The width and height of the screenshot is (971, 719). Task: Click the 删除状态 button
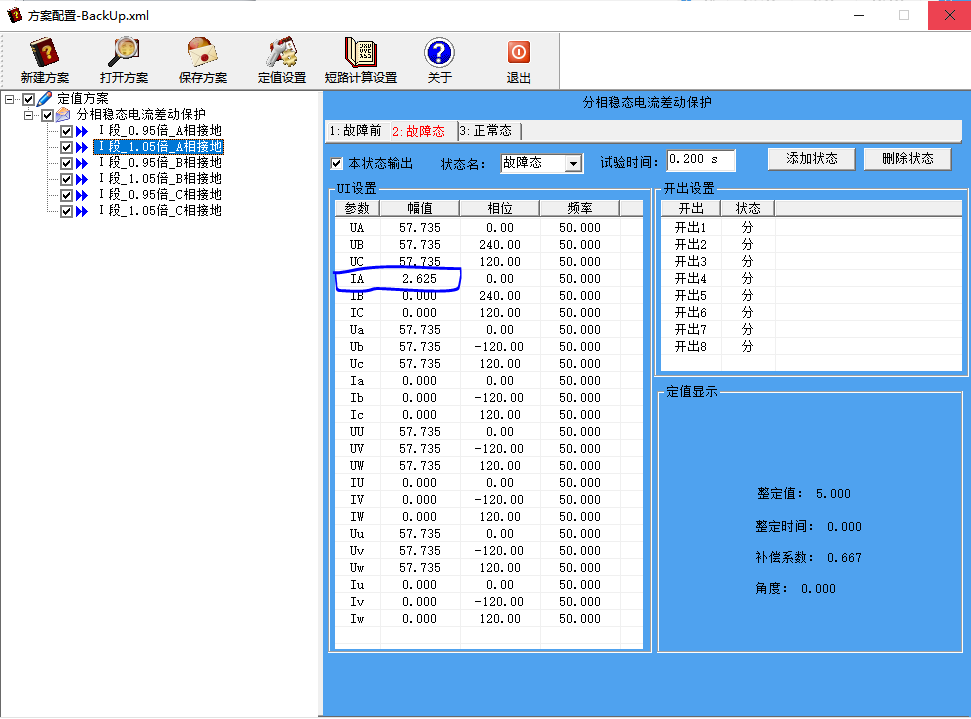click(x=908, y=159)
